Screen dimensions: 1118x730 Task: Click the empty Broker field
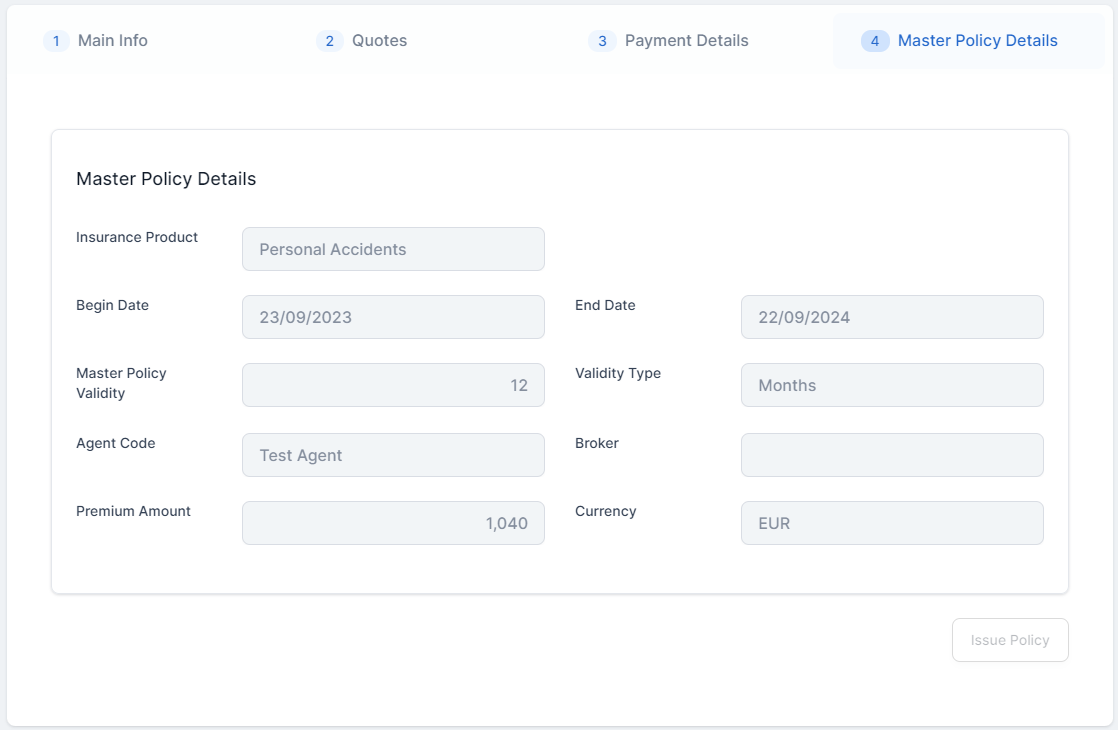[x=892, y=455]
